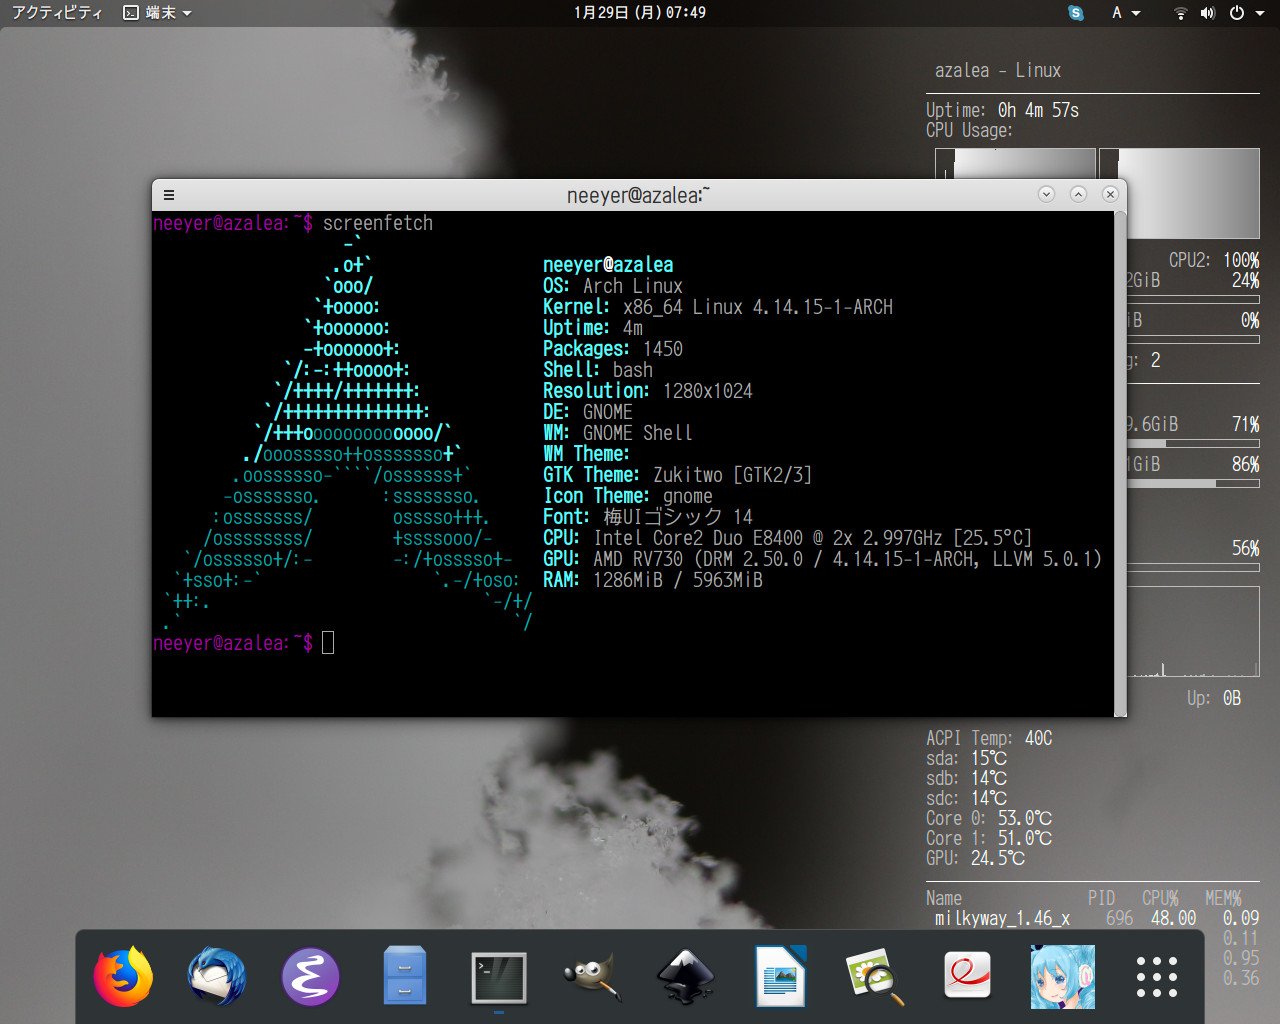Screen dimensions: 1280x1024
Task: Open the magnifier image viewer dock icon
Action: (874, 976)
